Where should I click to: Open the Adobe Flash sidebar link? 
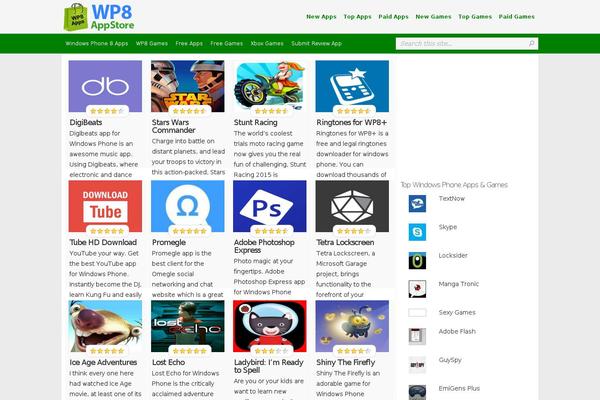(x=457, y=331)
